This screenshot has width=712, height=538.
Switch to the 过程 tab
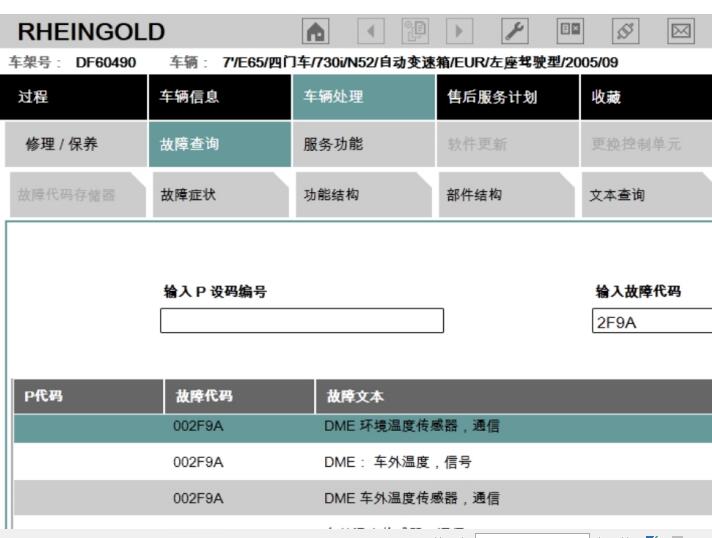[x=74, y=97]
